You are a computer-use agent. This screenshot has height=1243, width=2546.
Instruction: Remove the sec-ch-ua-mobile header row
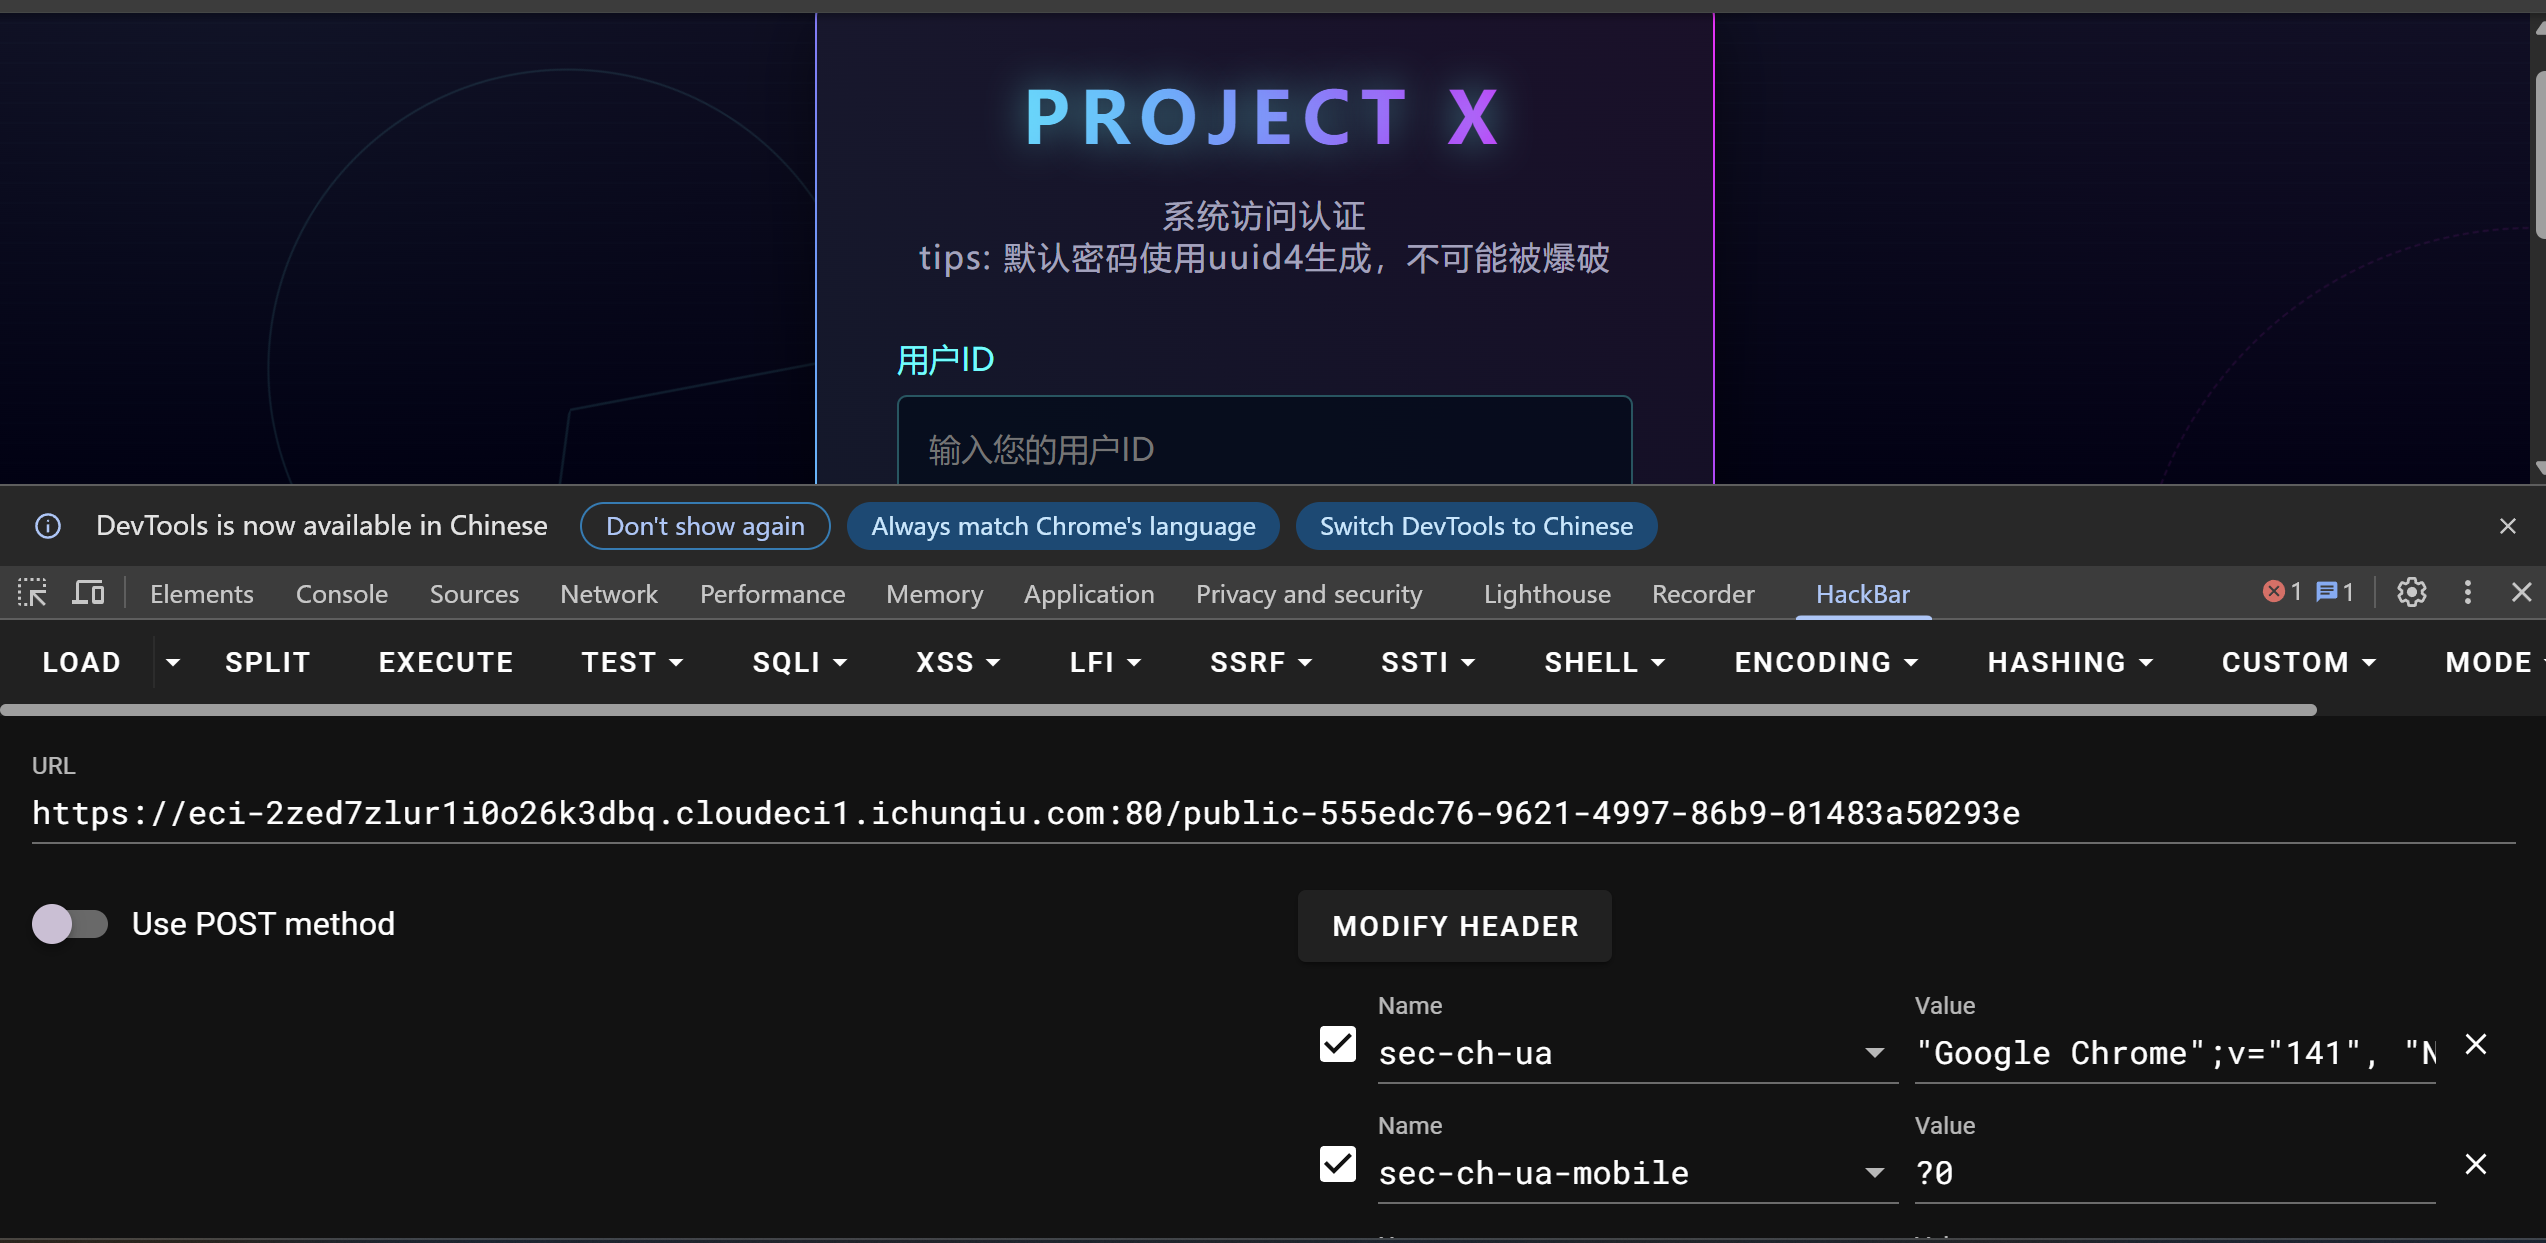[2475, 1165]
